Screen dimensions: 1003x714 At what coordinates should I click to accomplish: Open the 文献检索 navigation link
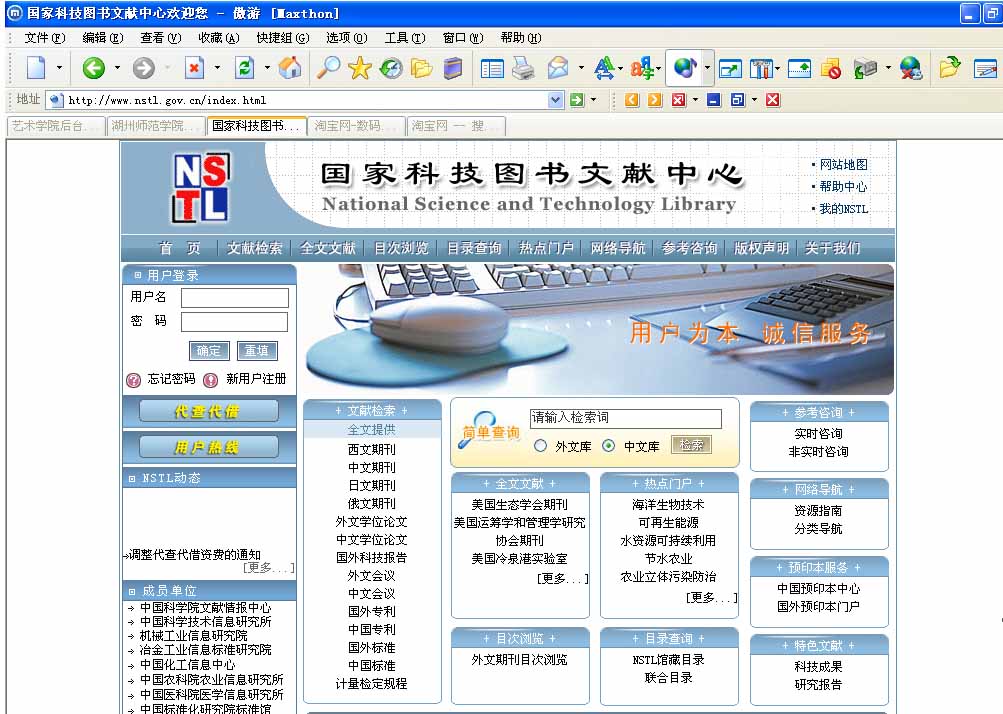tap(255, 248)
